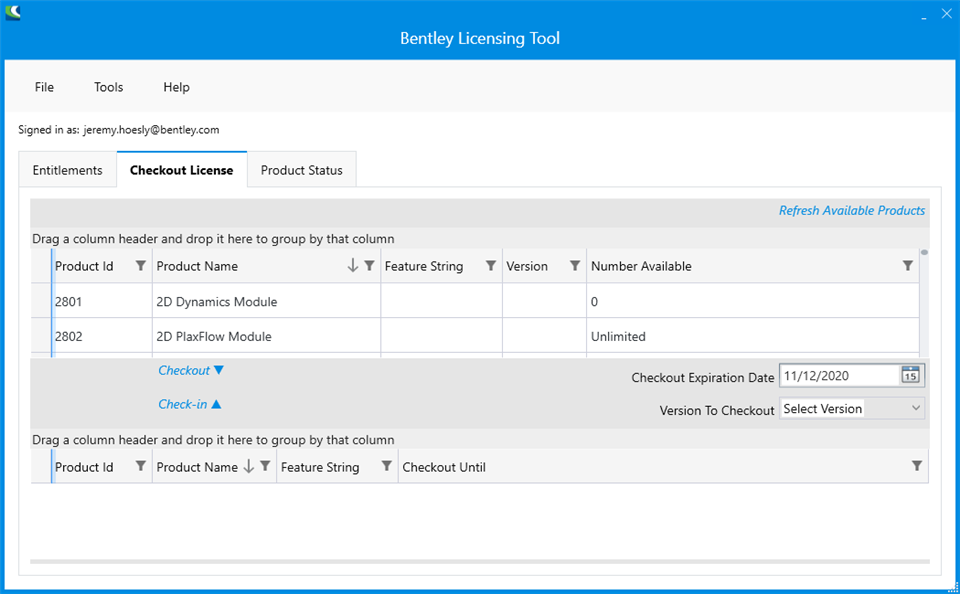Open filter for lower Product Name column
The height and width of the screenshot is (594, 960).
[x=265, y=467]
